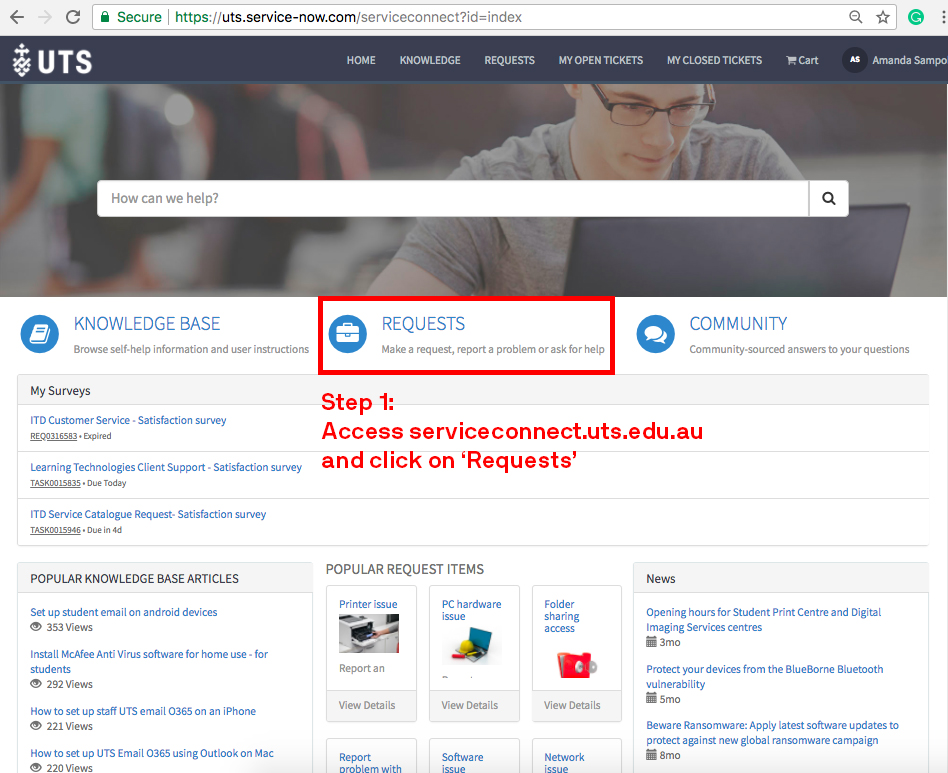Click the 'My Surveys' panel heading

coord(60,391)
